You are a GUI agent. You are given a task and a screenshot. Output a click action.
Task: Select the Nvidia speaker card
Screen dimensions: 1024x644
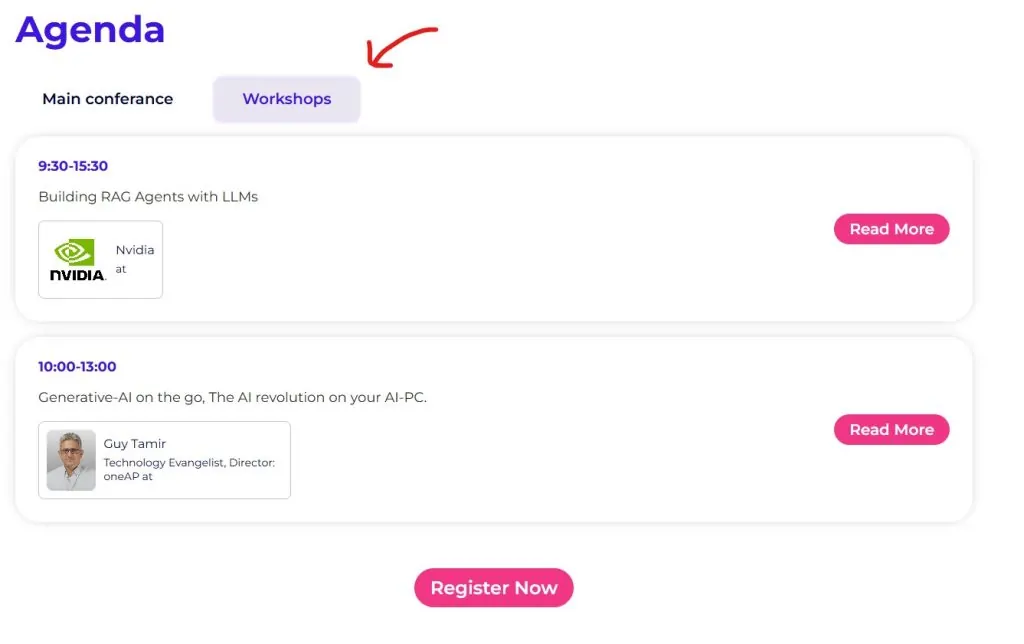[x=101, y=260]
